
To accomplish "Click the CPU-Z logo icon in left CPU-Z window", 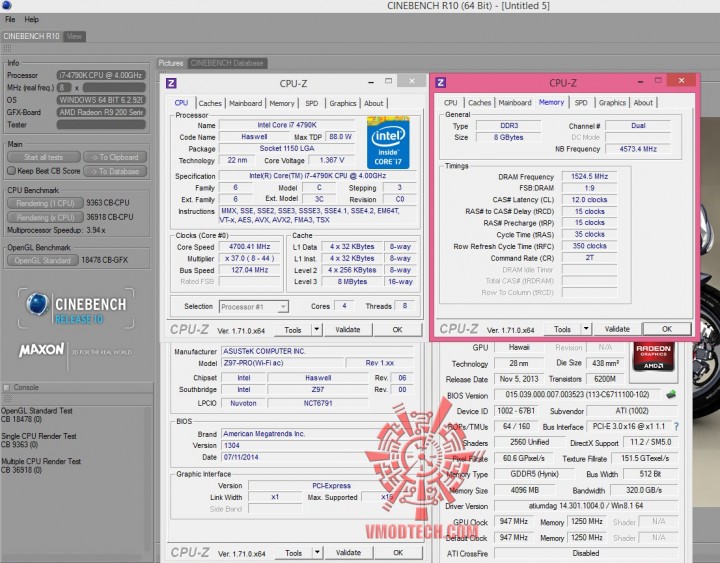I will [171, 83].
